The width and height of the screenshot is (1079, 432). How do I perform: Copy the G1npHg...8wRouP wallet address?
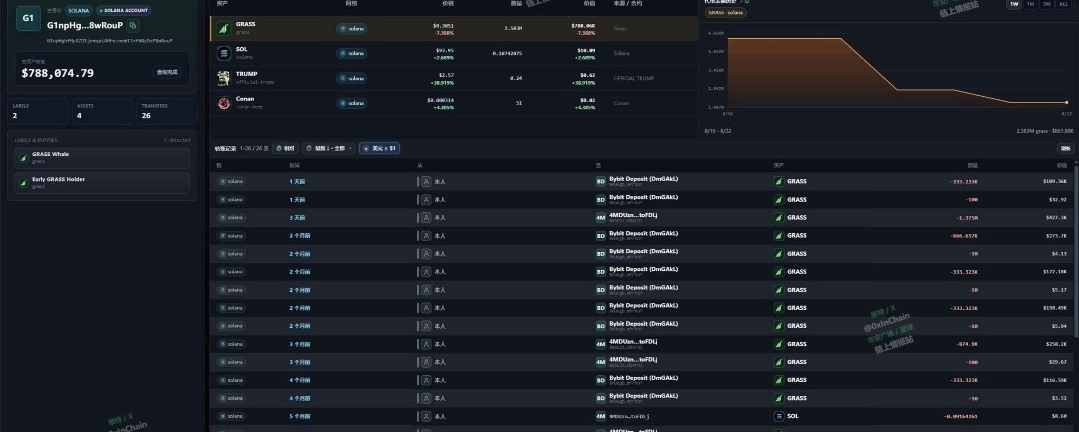pos(133,25)
